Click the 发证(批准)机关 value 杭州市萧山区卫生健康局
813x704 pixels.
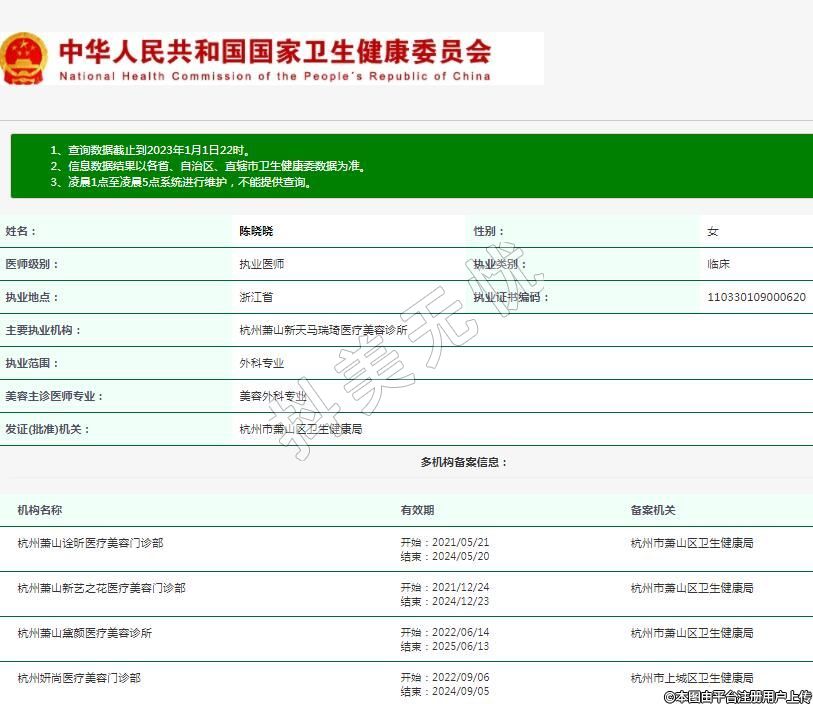point(300,429)
